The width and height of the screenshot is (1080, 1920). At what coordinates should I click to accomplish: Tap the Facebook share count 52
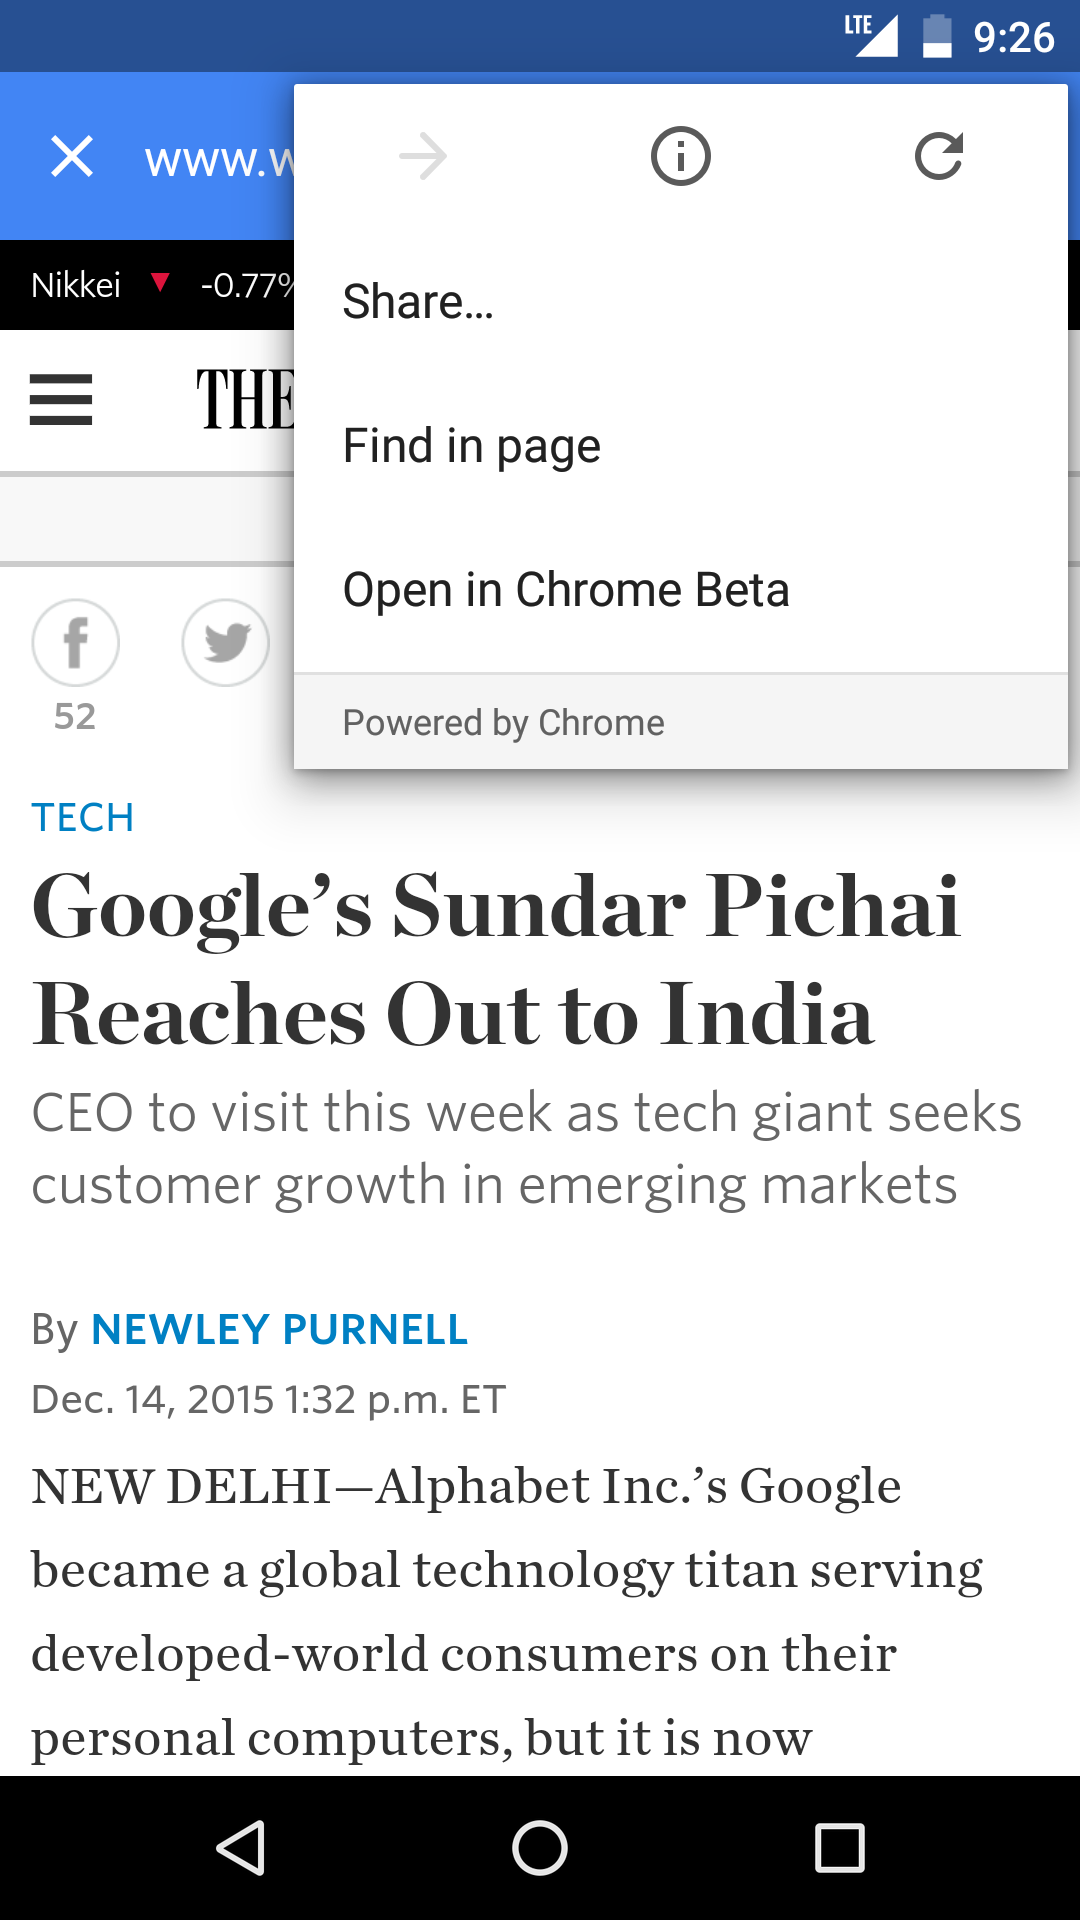pos(75,717)
